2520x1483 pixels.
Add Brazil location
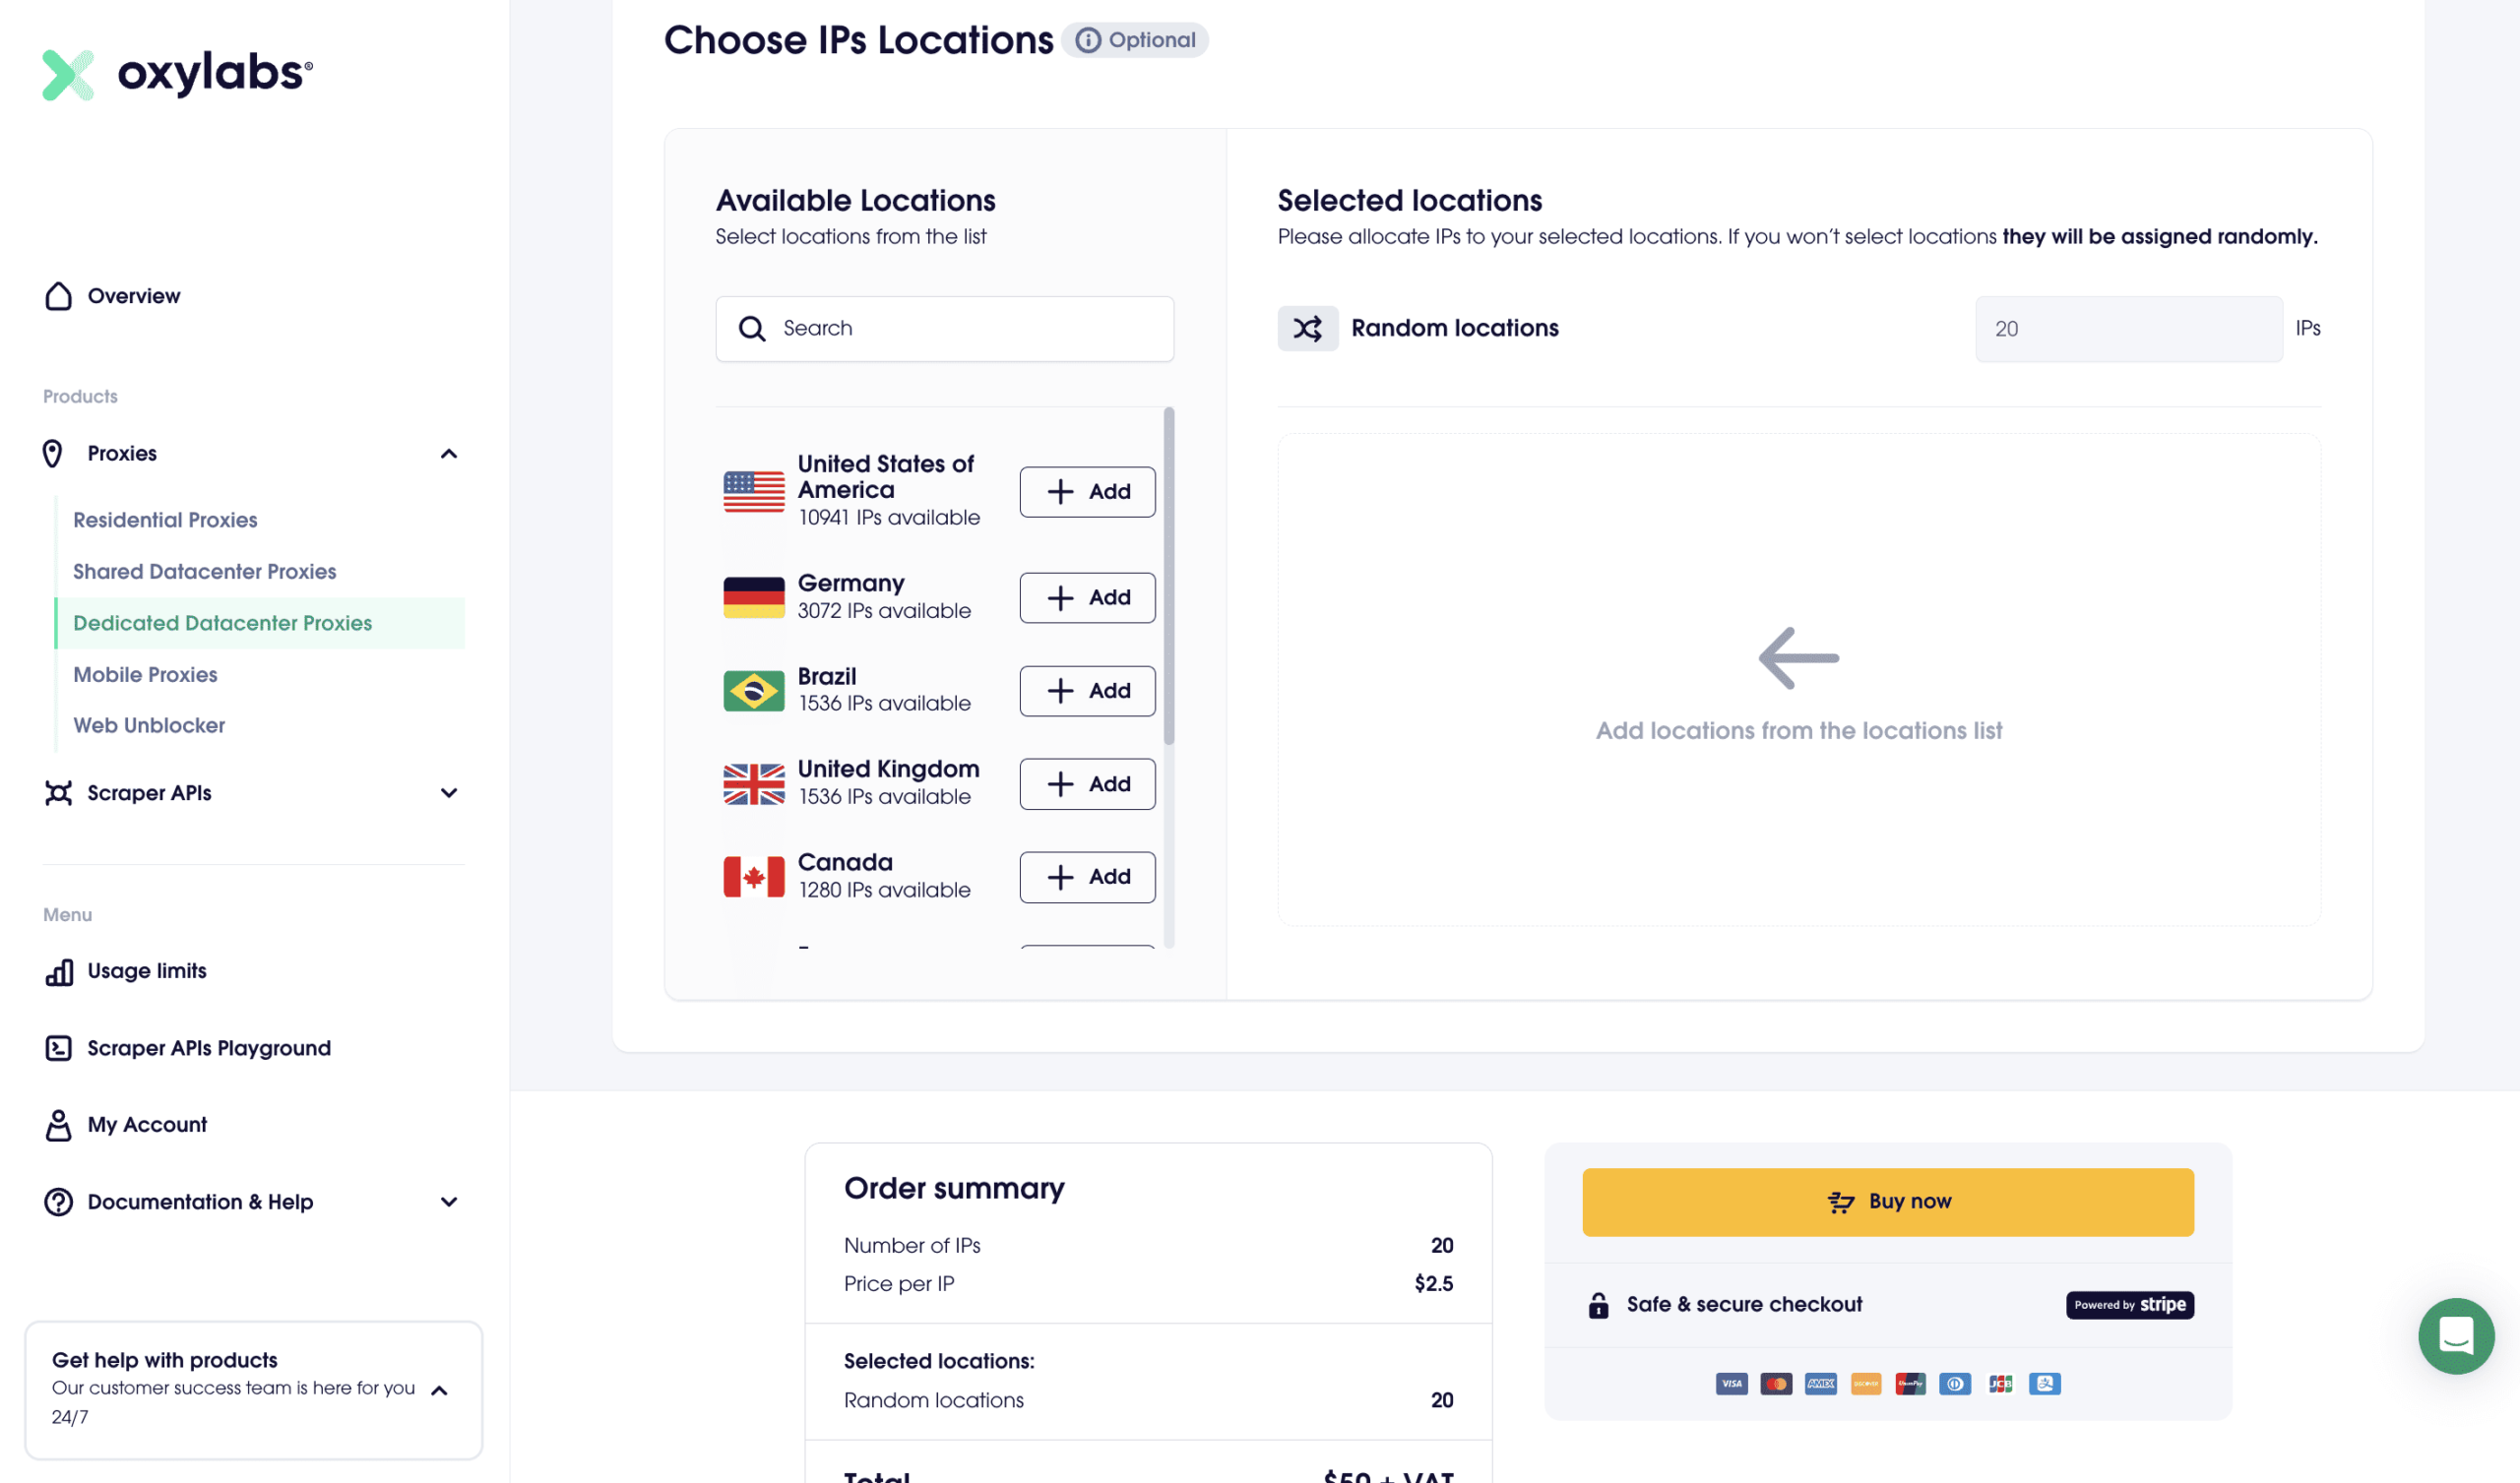tap(1087, 691)
